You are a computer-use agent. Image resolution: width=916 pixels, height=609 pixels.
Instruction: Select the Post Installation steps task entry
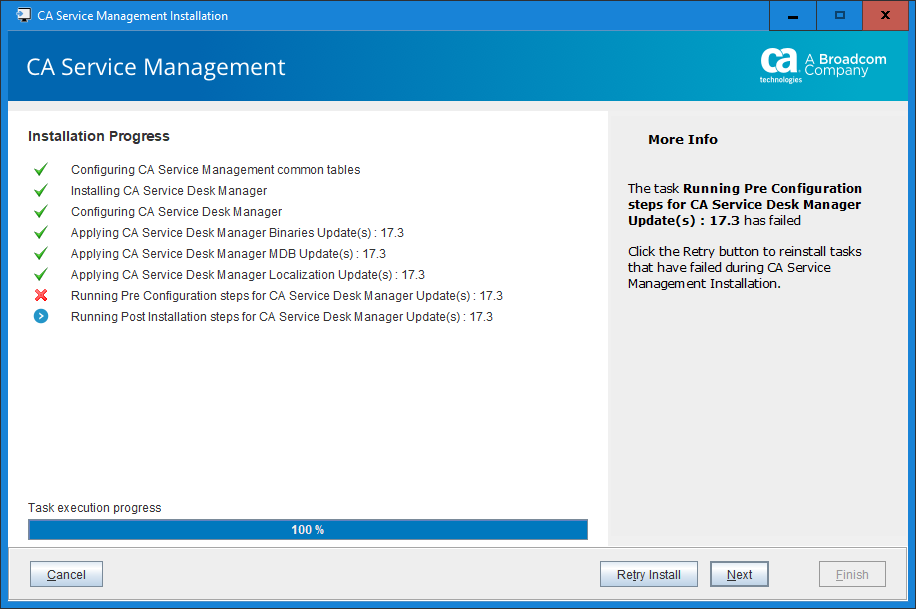coord(281,316)
